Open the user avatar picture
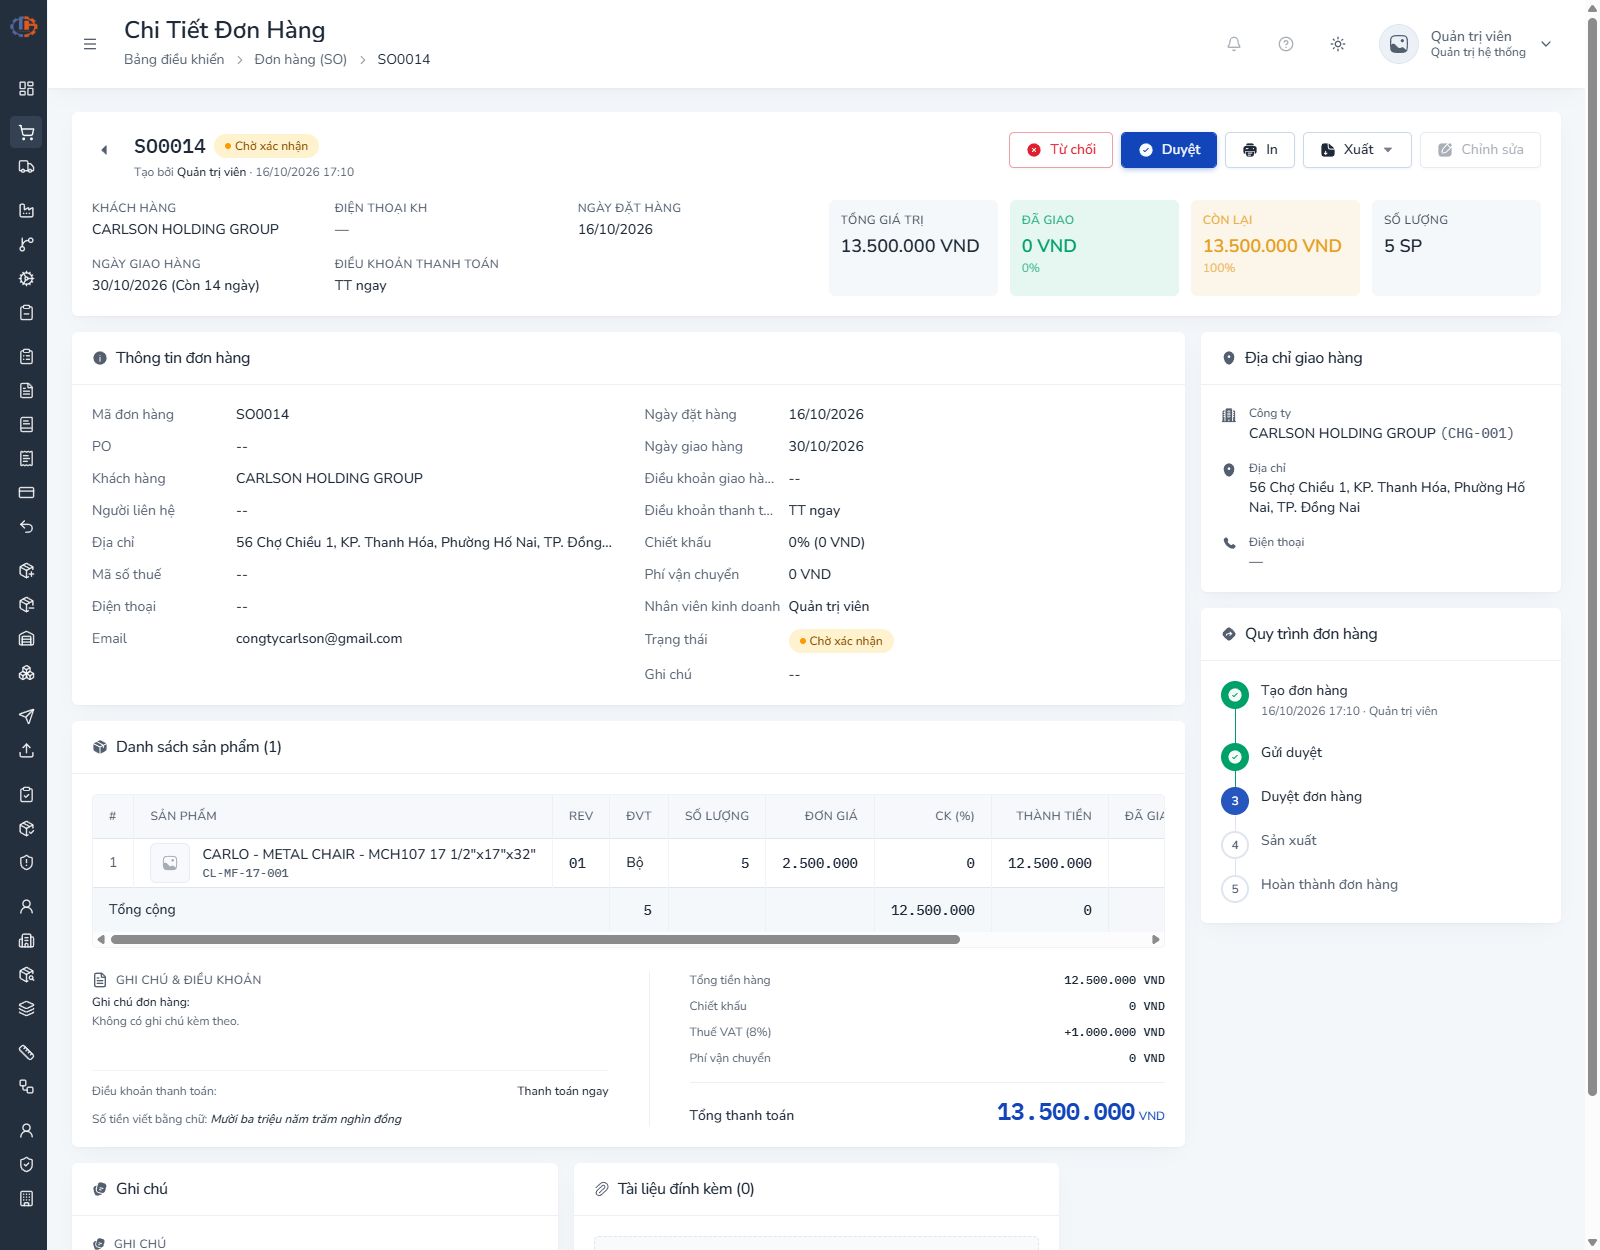The image size is (1600, 1250). coord(1399,44)
